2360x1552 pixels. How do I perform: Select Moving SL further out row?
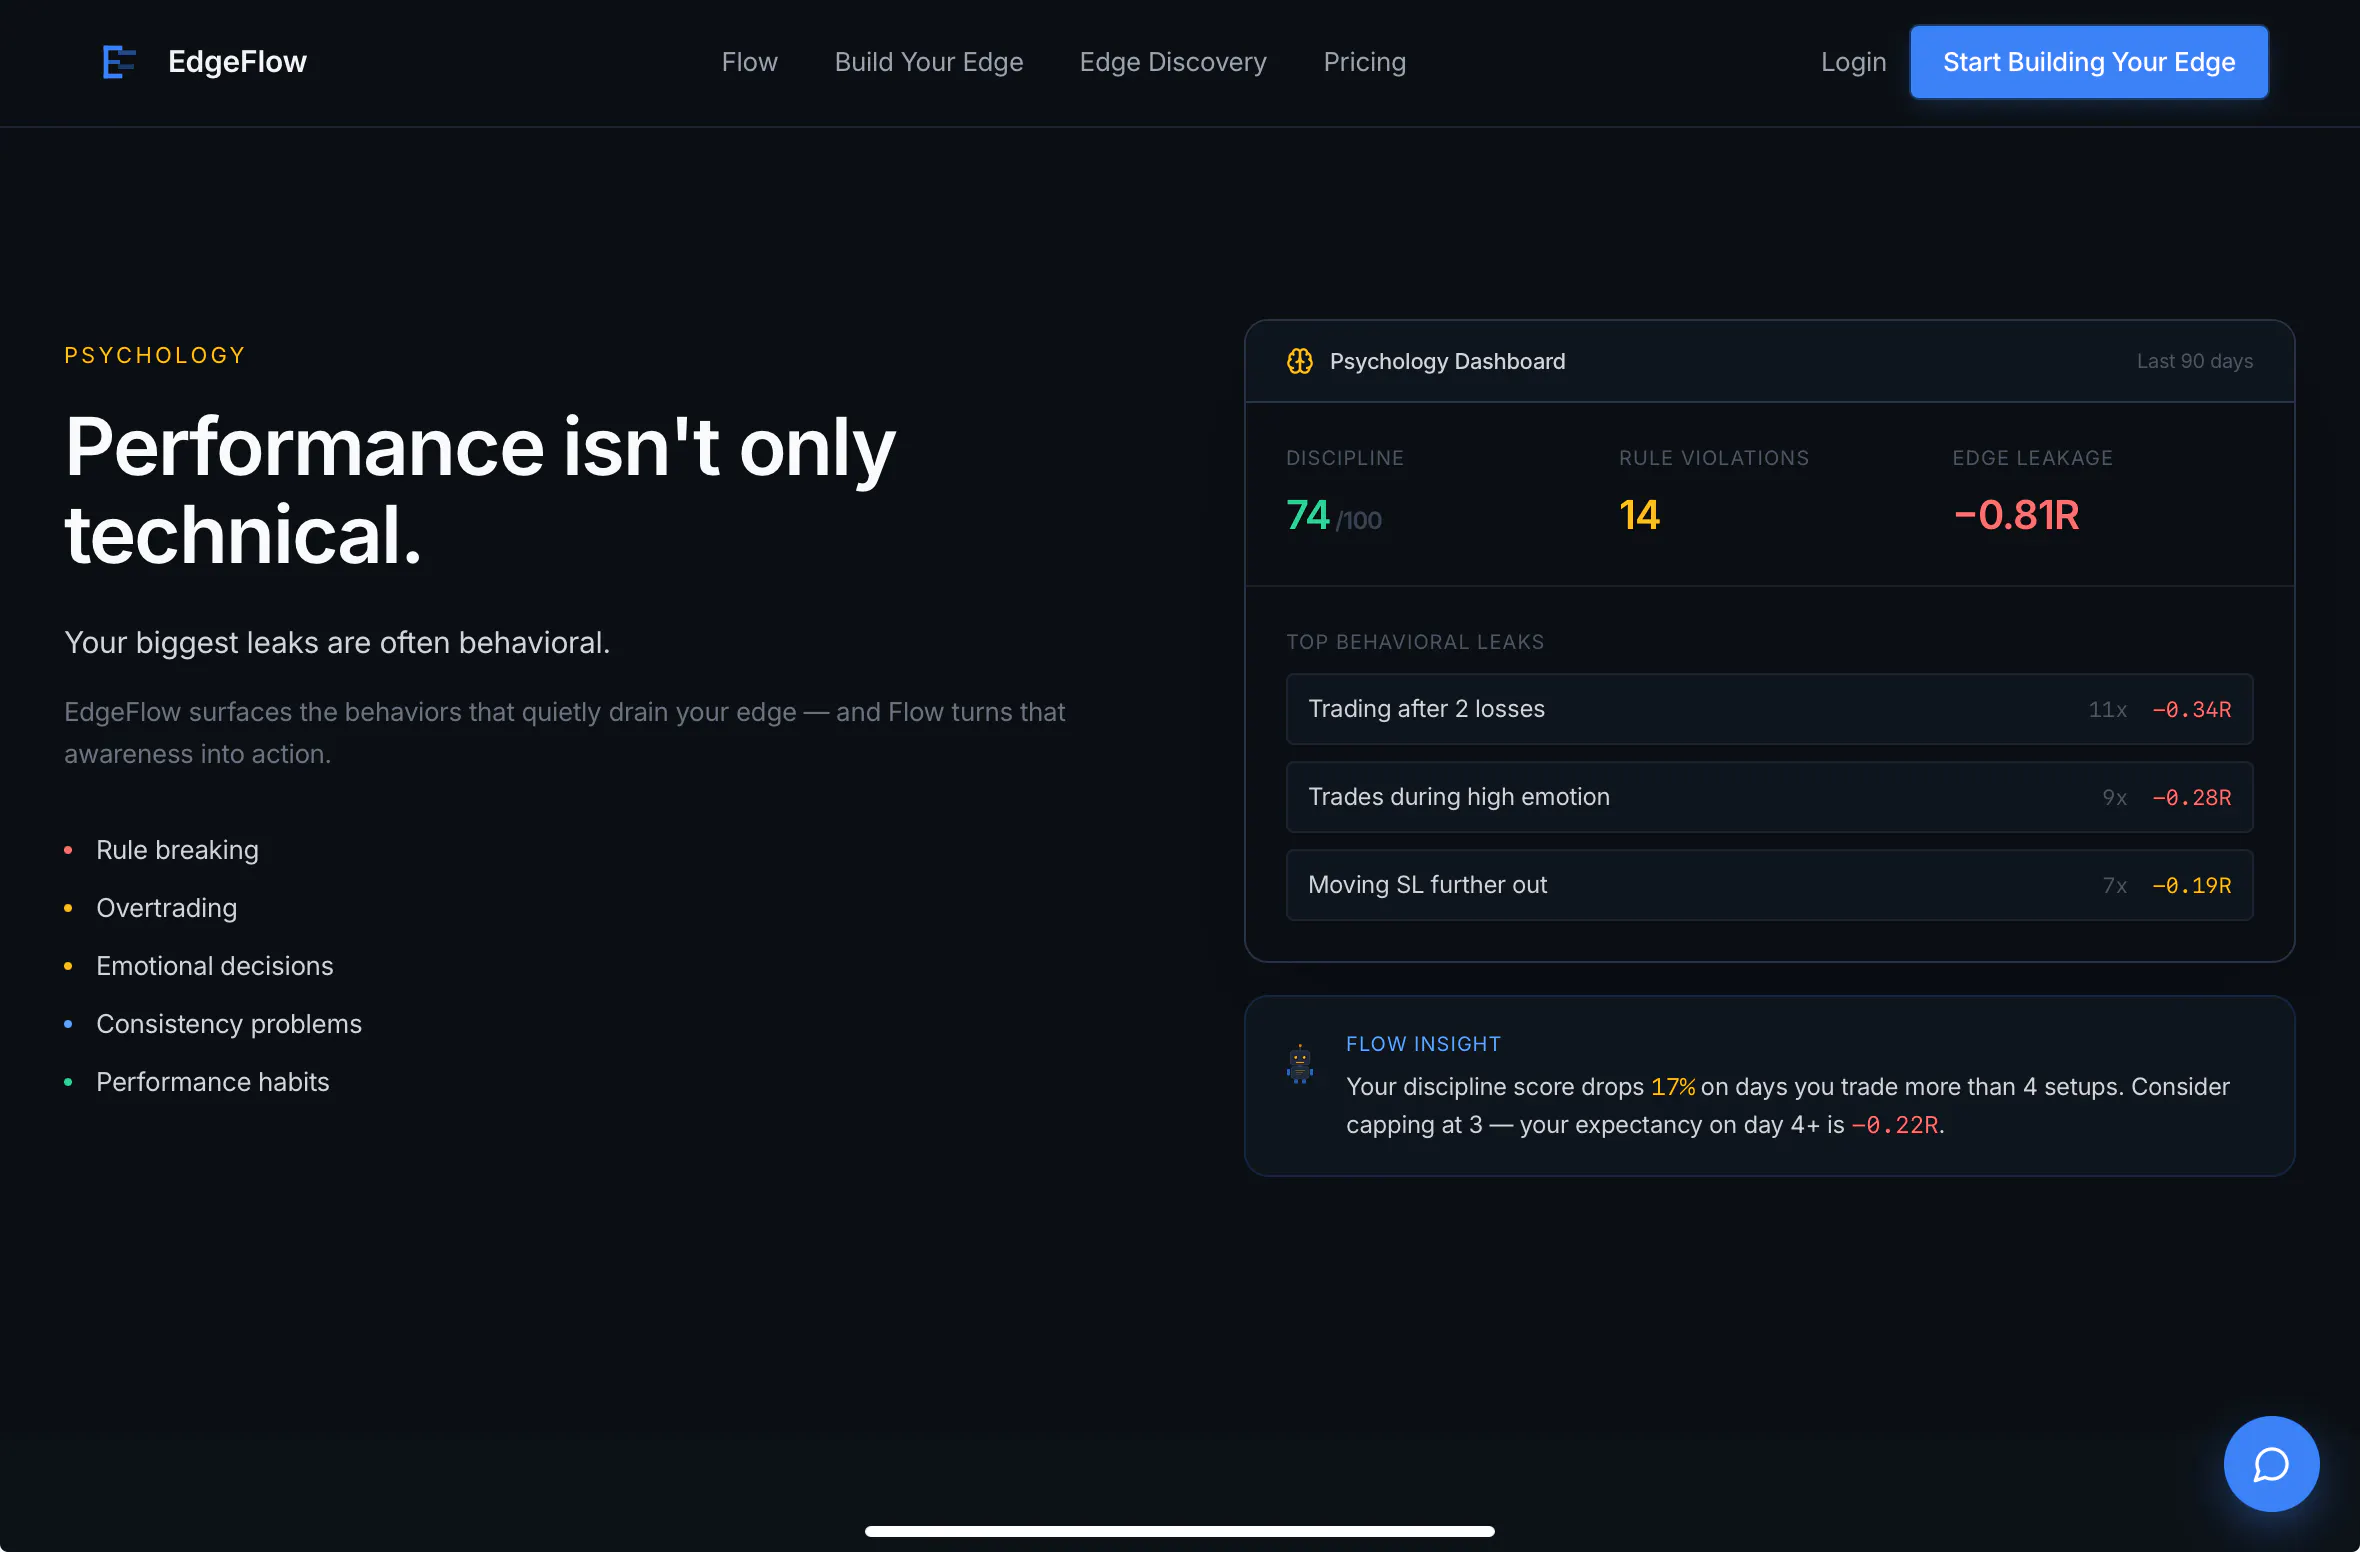coord(1769,885)
